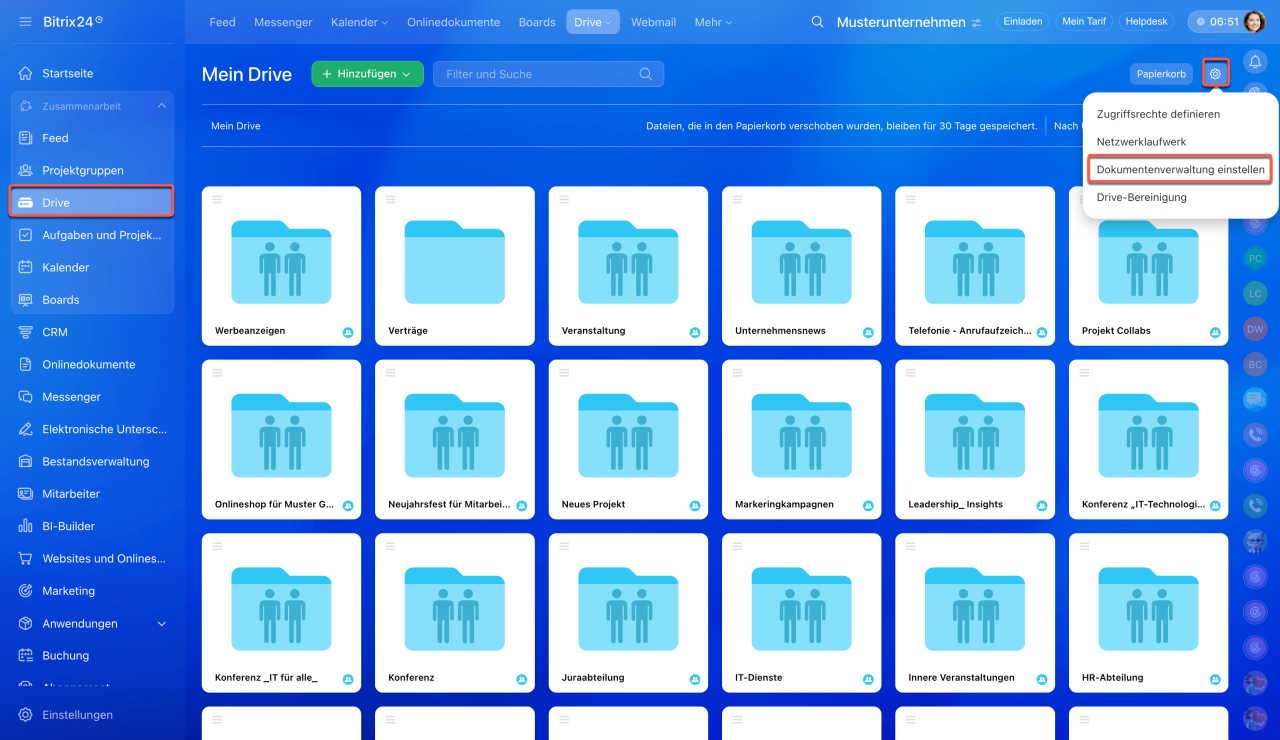Open CRM from the left sidebar
This screenshot has width=1280, height=740.
(x=55, y=332)
